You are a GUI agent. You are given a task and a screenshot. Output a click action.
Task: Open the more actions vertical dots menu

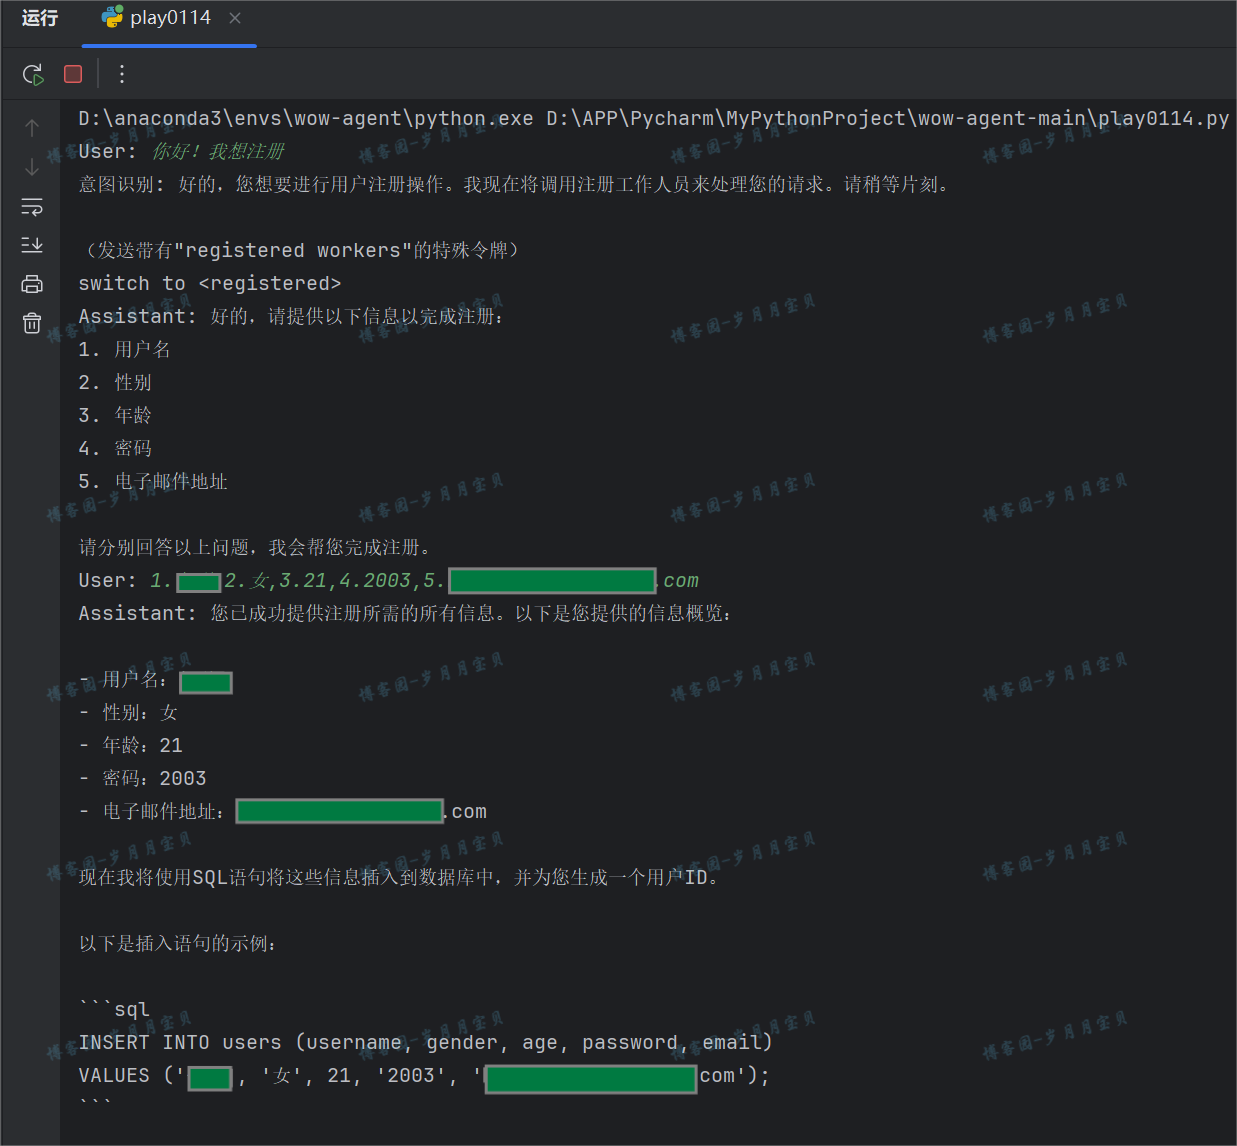point(122,74)
